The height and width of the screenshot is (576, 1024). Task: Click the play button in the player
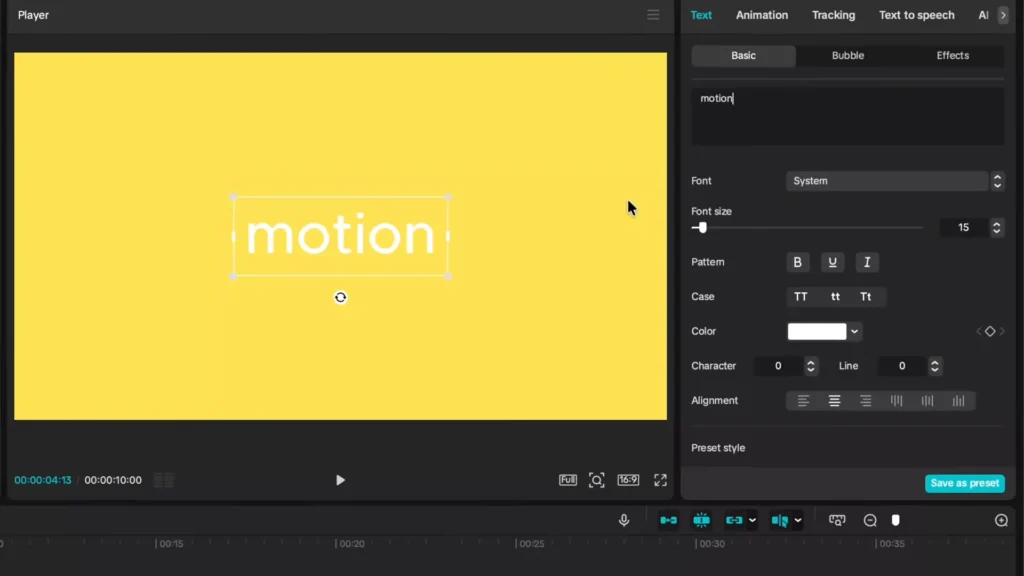[340, 480]
